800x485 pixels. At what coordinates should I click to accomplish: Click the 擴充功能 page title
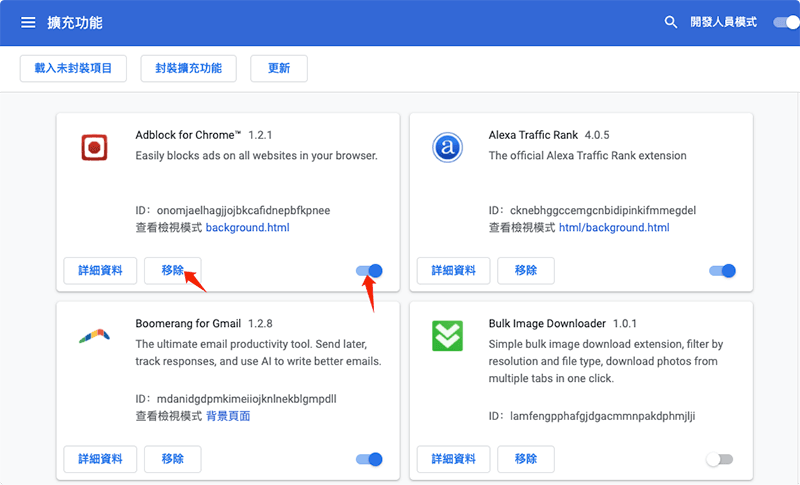tap(75, 22)
